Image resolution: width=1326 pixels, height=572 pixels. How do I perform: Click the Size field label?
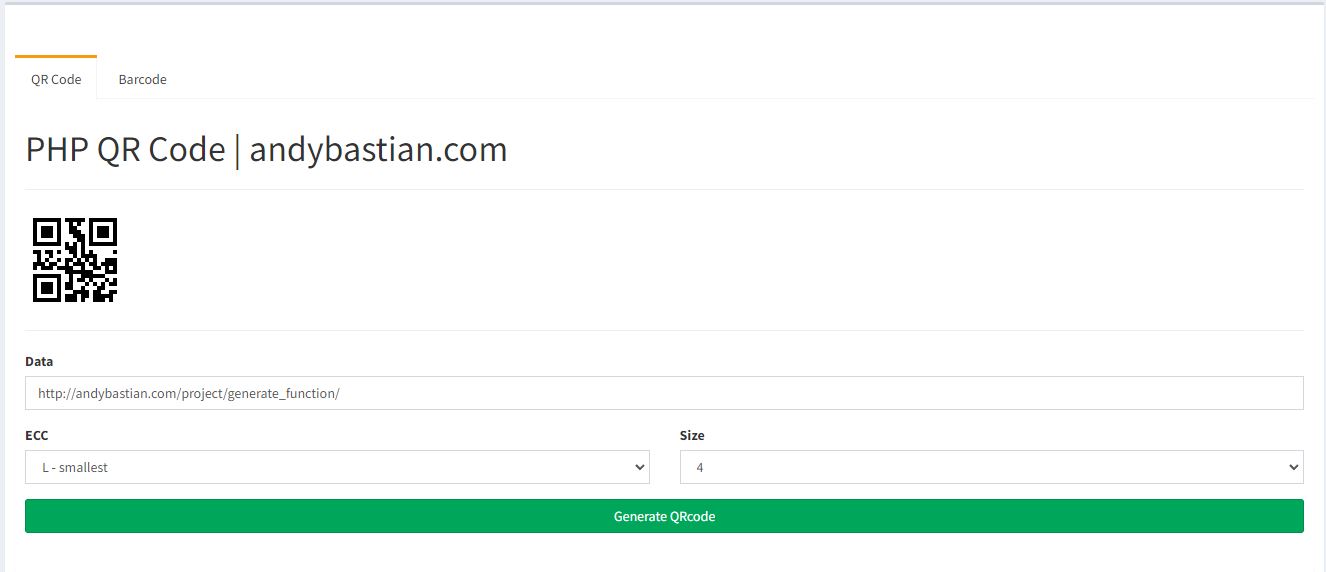(692, 435)
